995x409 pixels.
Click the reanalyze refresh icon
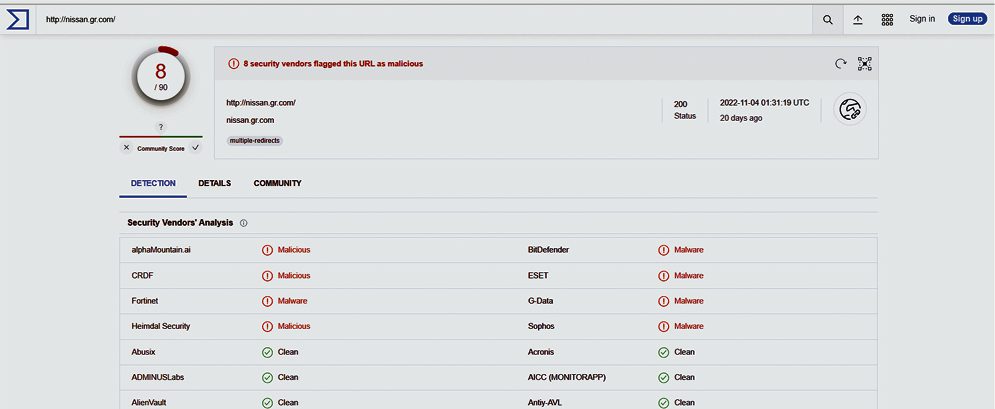click(840, 63)
